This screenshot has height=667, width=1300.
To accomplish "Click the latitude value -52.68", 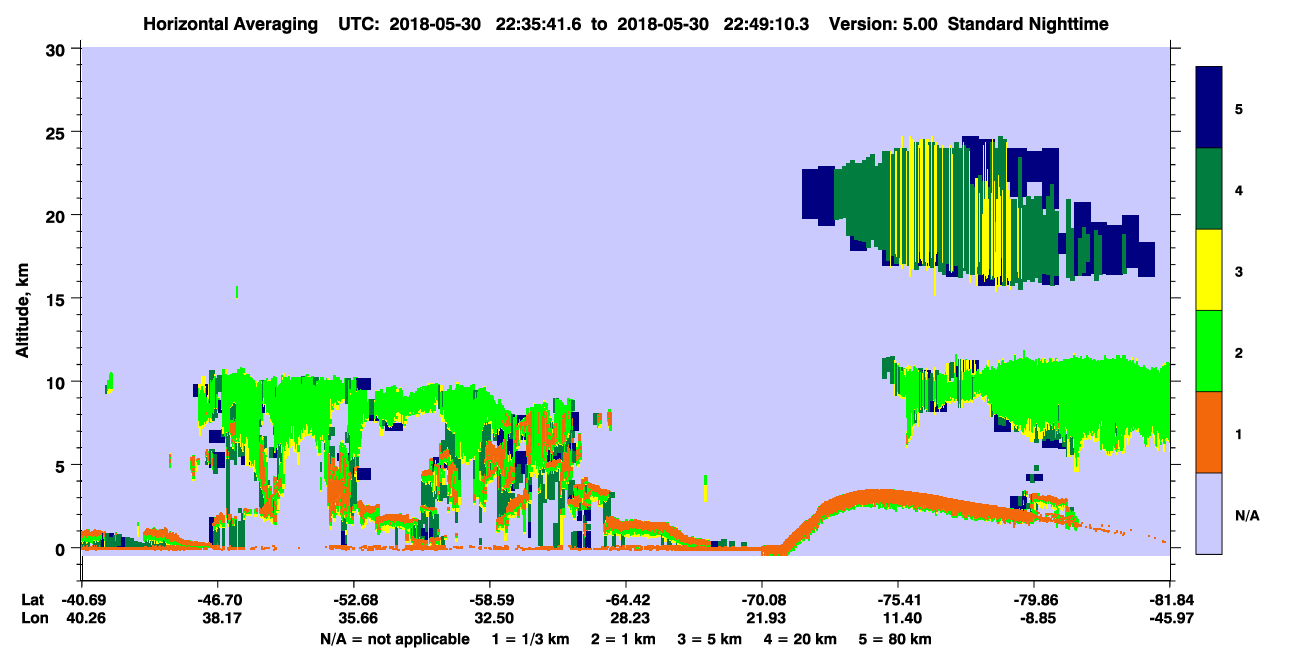I will click(353, 600).
